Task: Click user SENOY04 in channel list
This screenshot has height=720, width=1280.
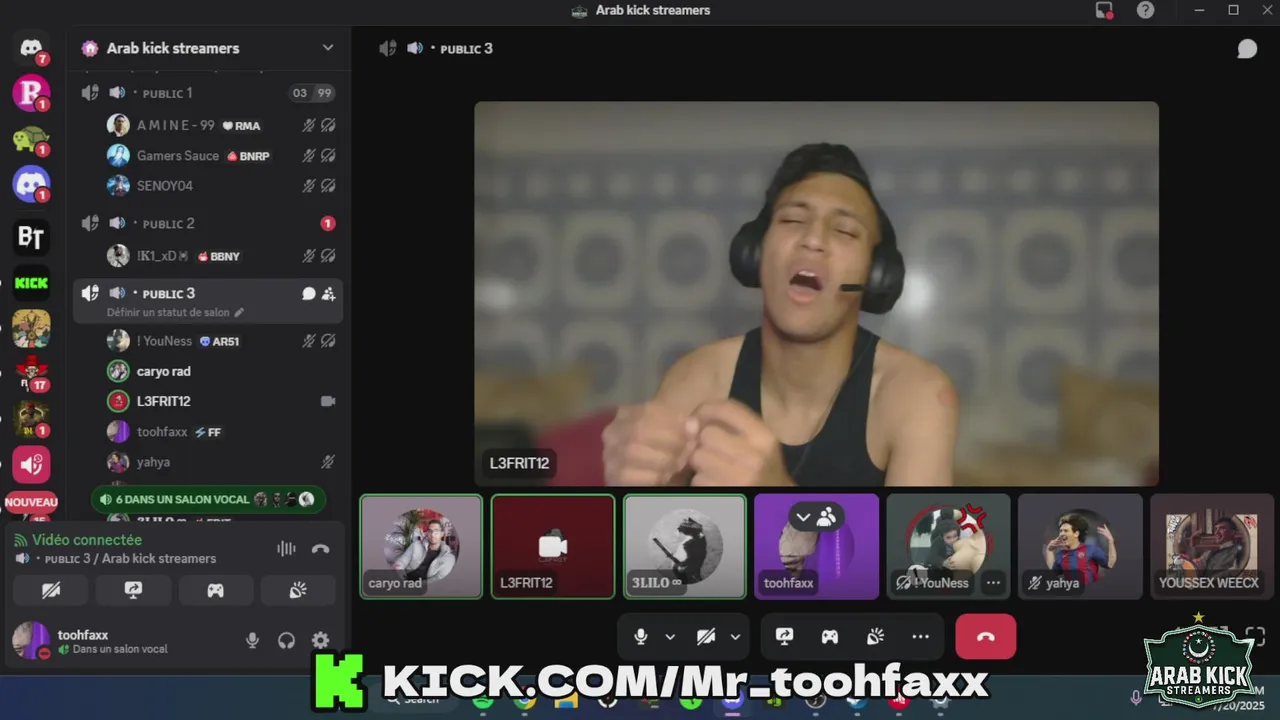Action: point(220,186)
